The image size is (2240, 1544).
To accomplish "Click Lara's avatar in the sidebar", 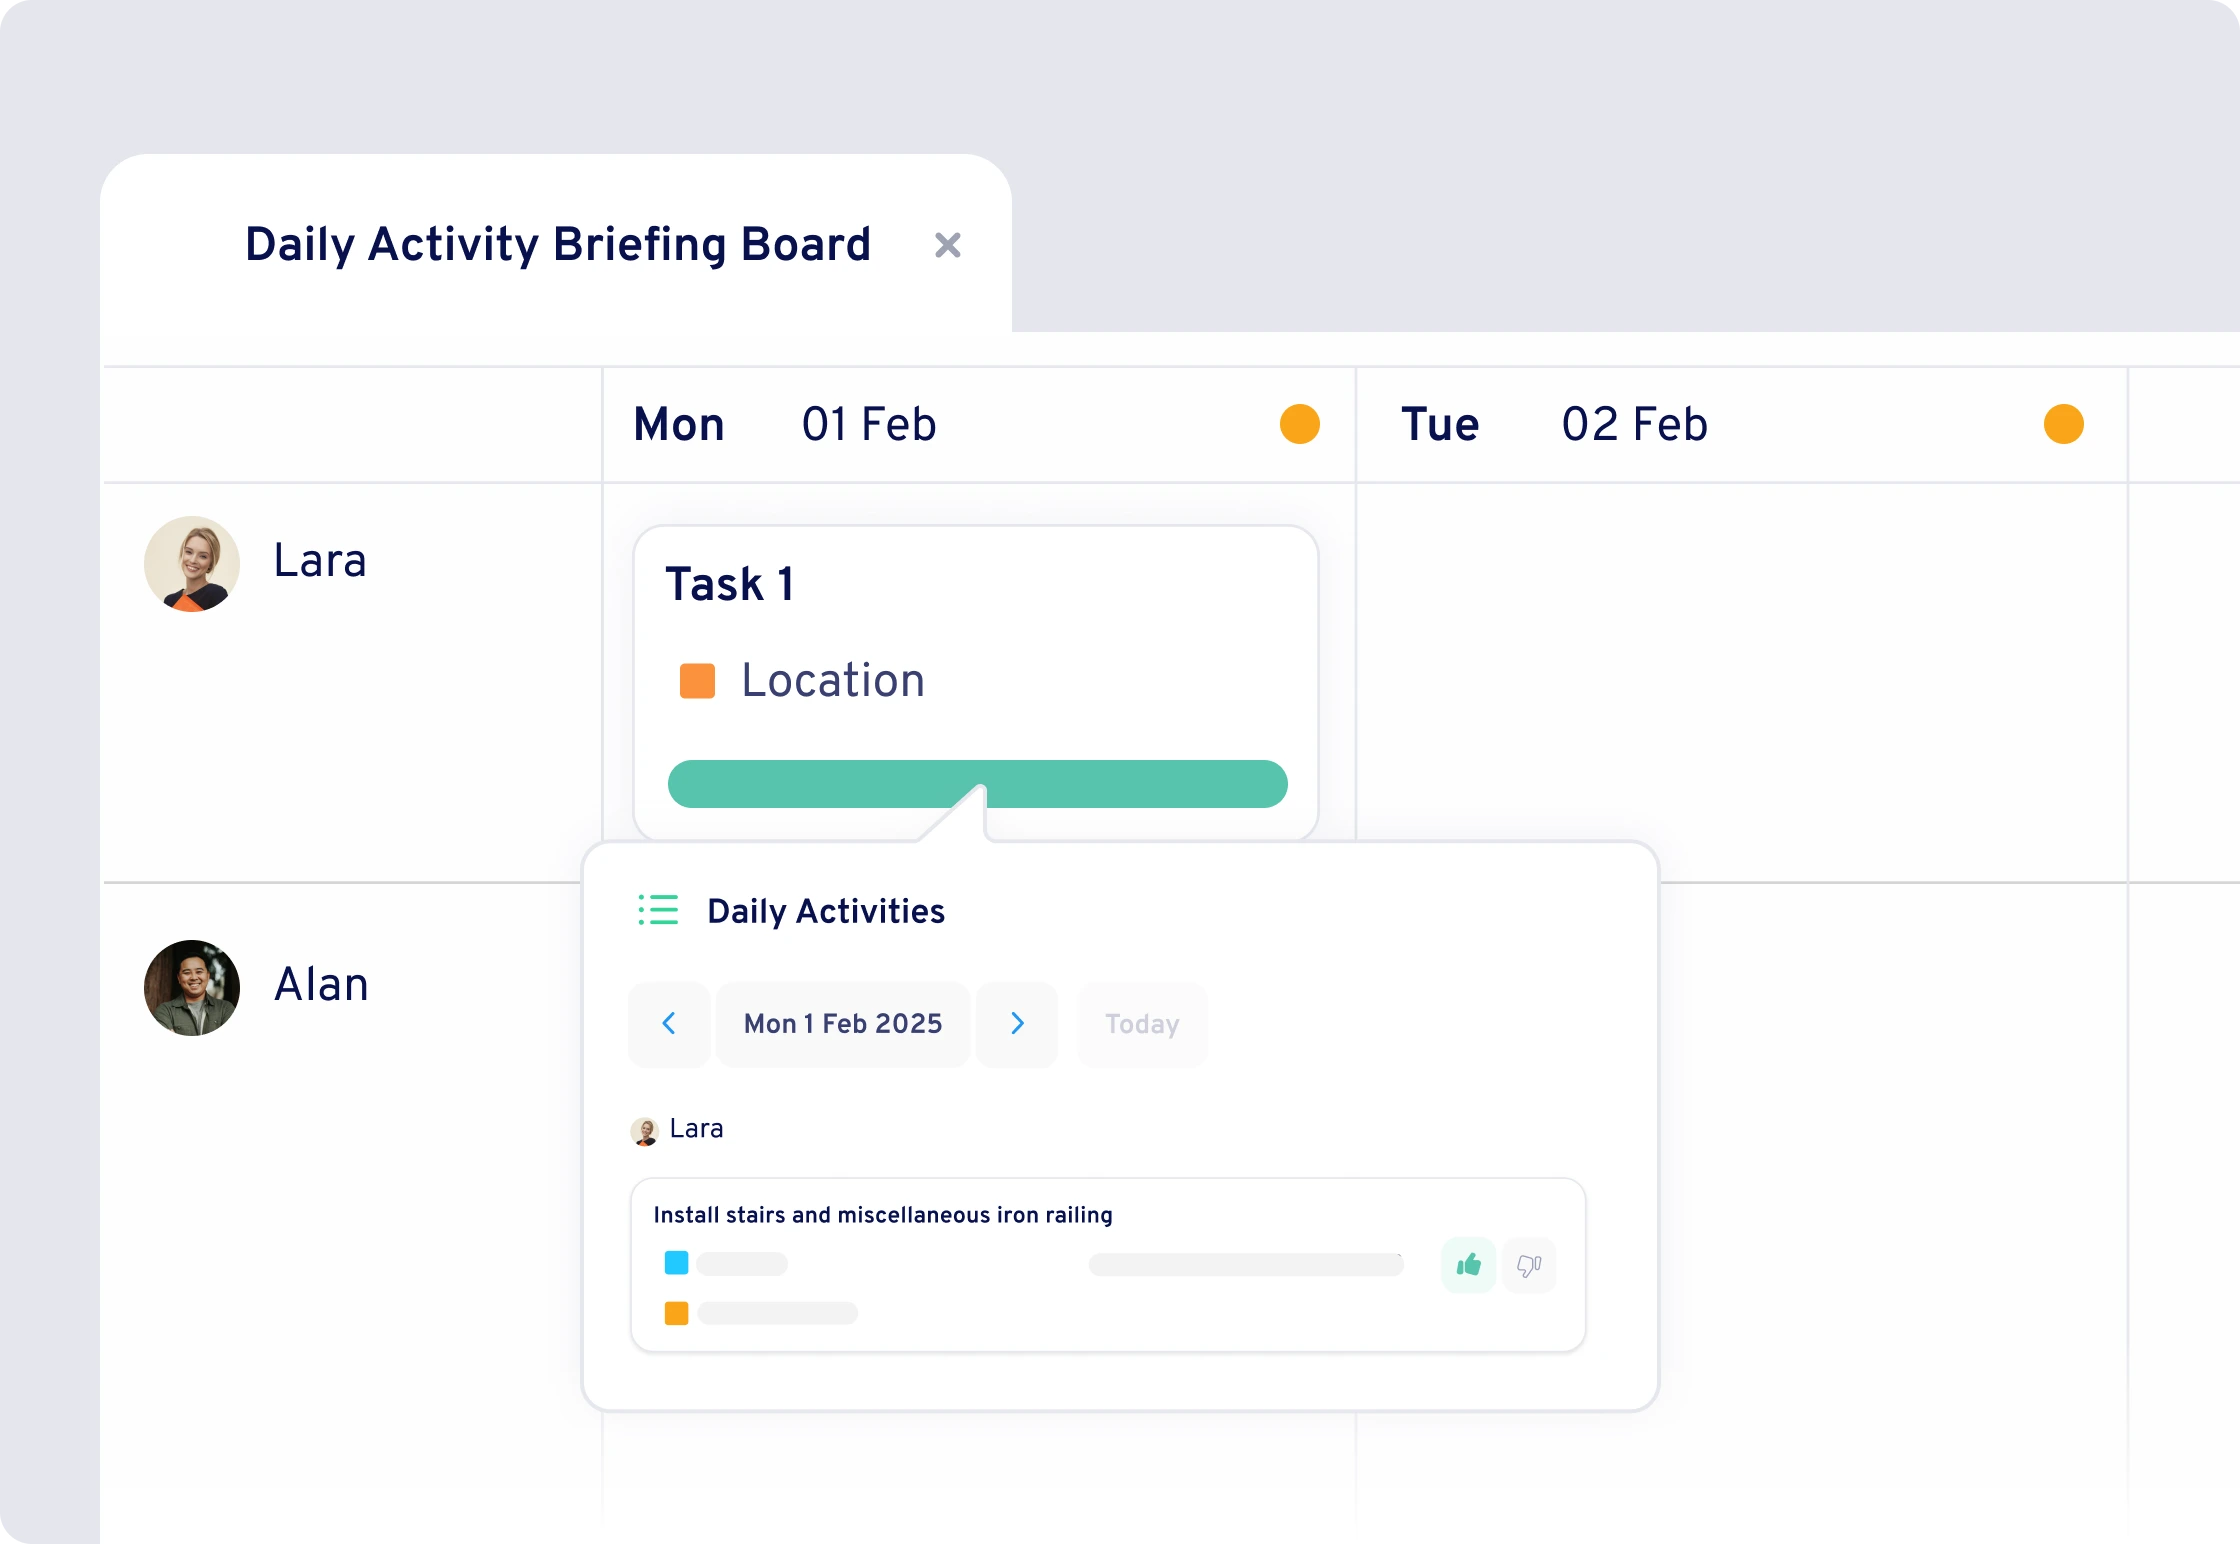I will pos(192,563).
